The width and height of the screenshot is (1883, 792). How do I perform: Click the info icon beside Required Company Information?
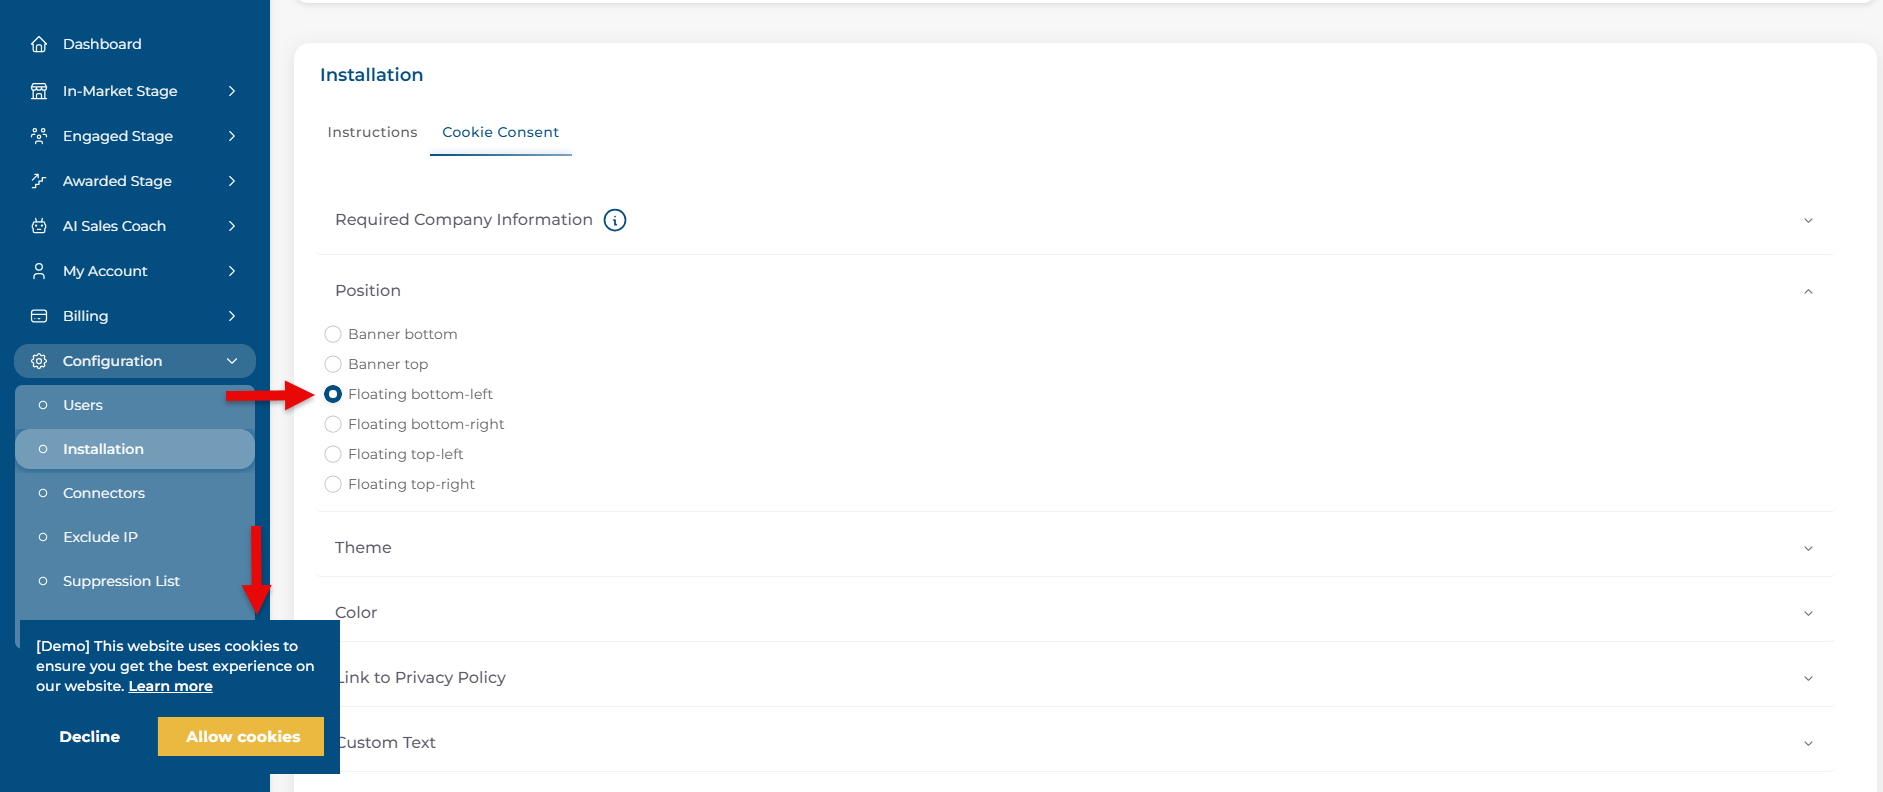tap(615, 220)
